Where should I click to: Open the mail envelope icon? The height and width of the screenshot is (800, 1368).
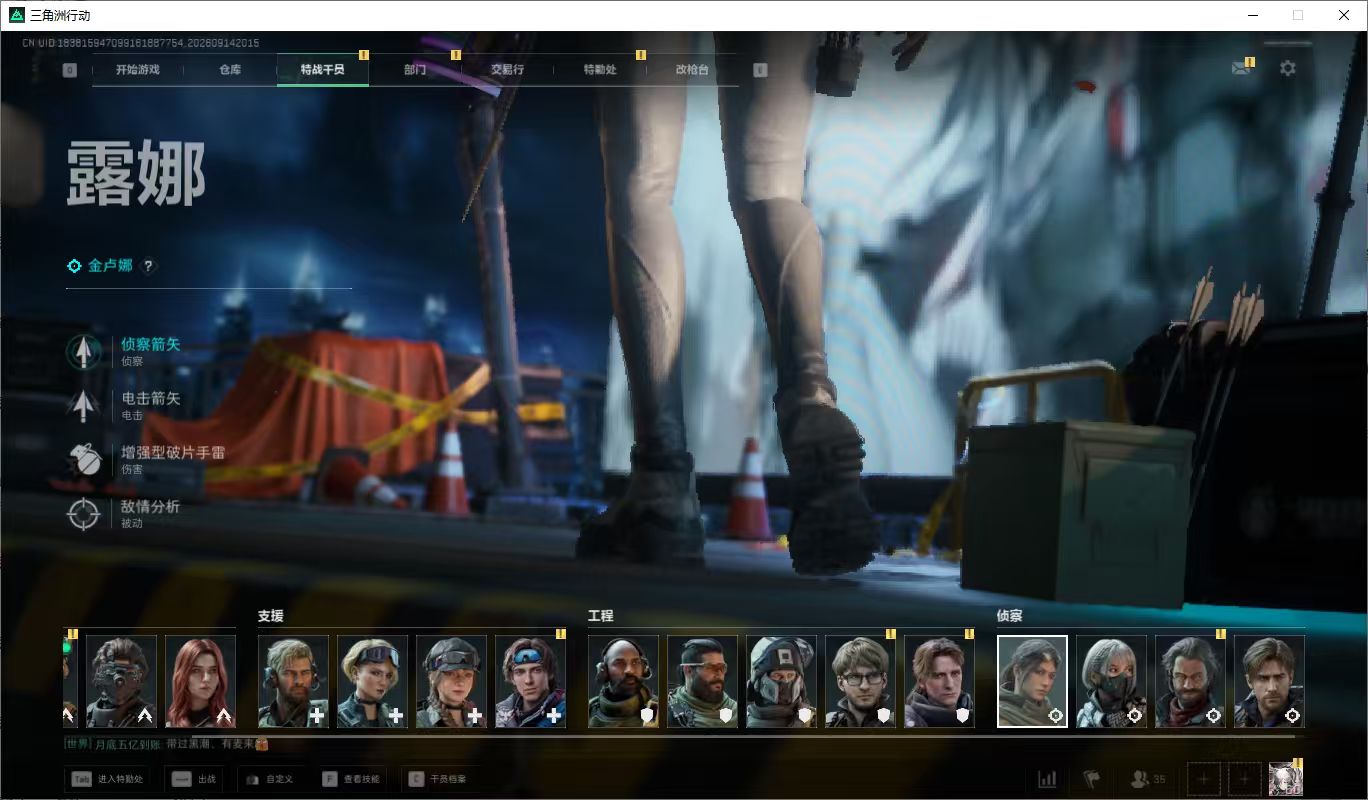point(1242,68)
